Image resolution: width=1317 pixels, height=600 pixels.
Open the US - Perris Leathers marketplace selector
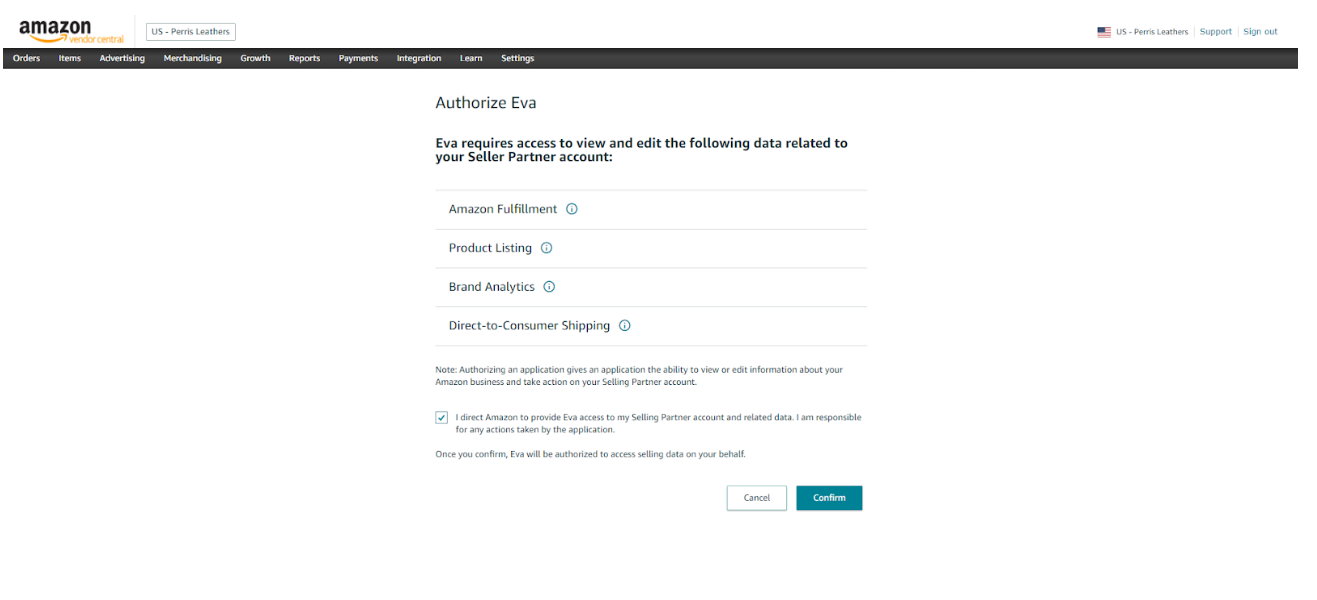point(190,31)
